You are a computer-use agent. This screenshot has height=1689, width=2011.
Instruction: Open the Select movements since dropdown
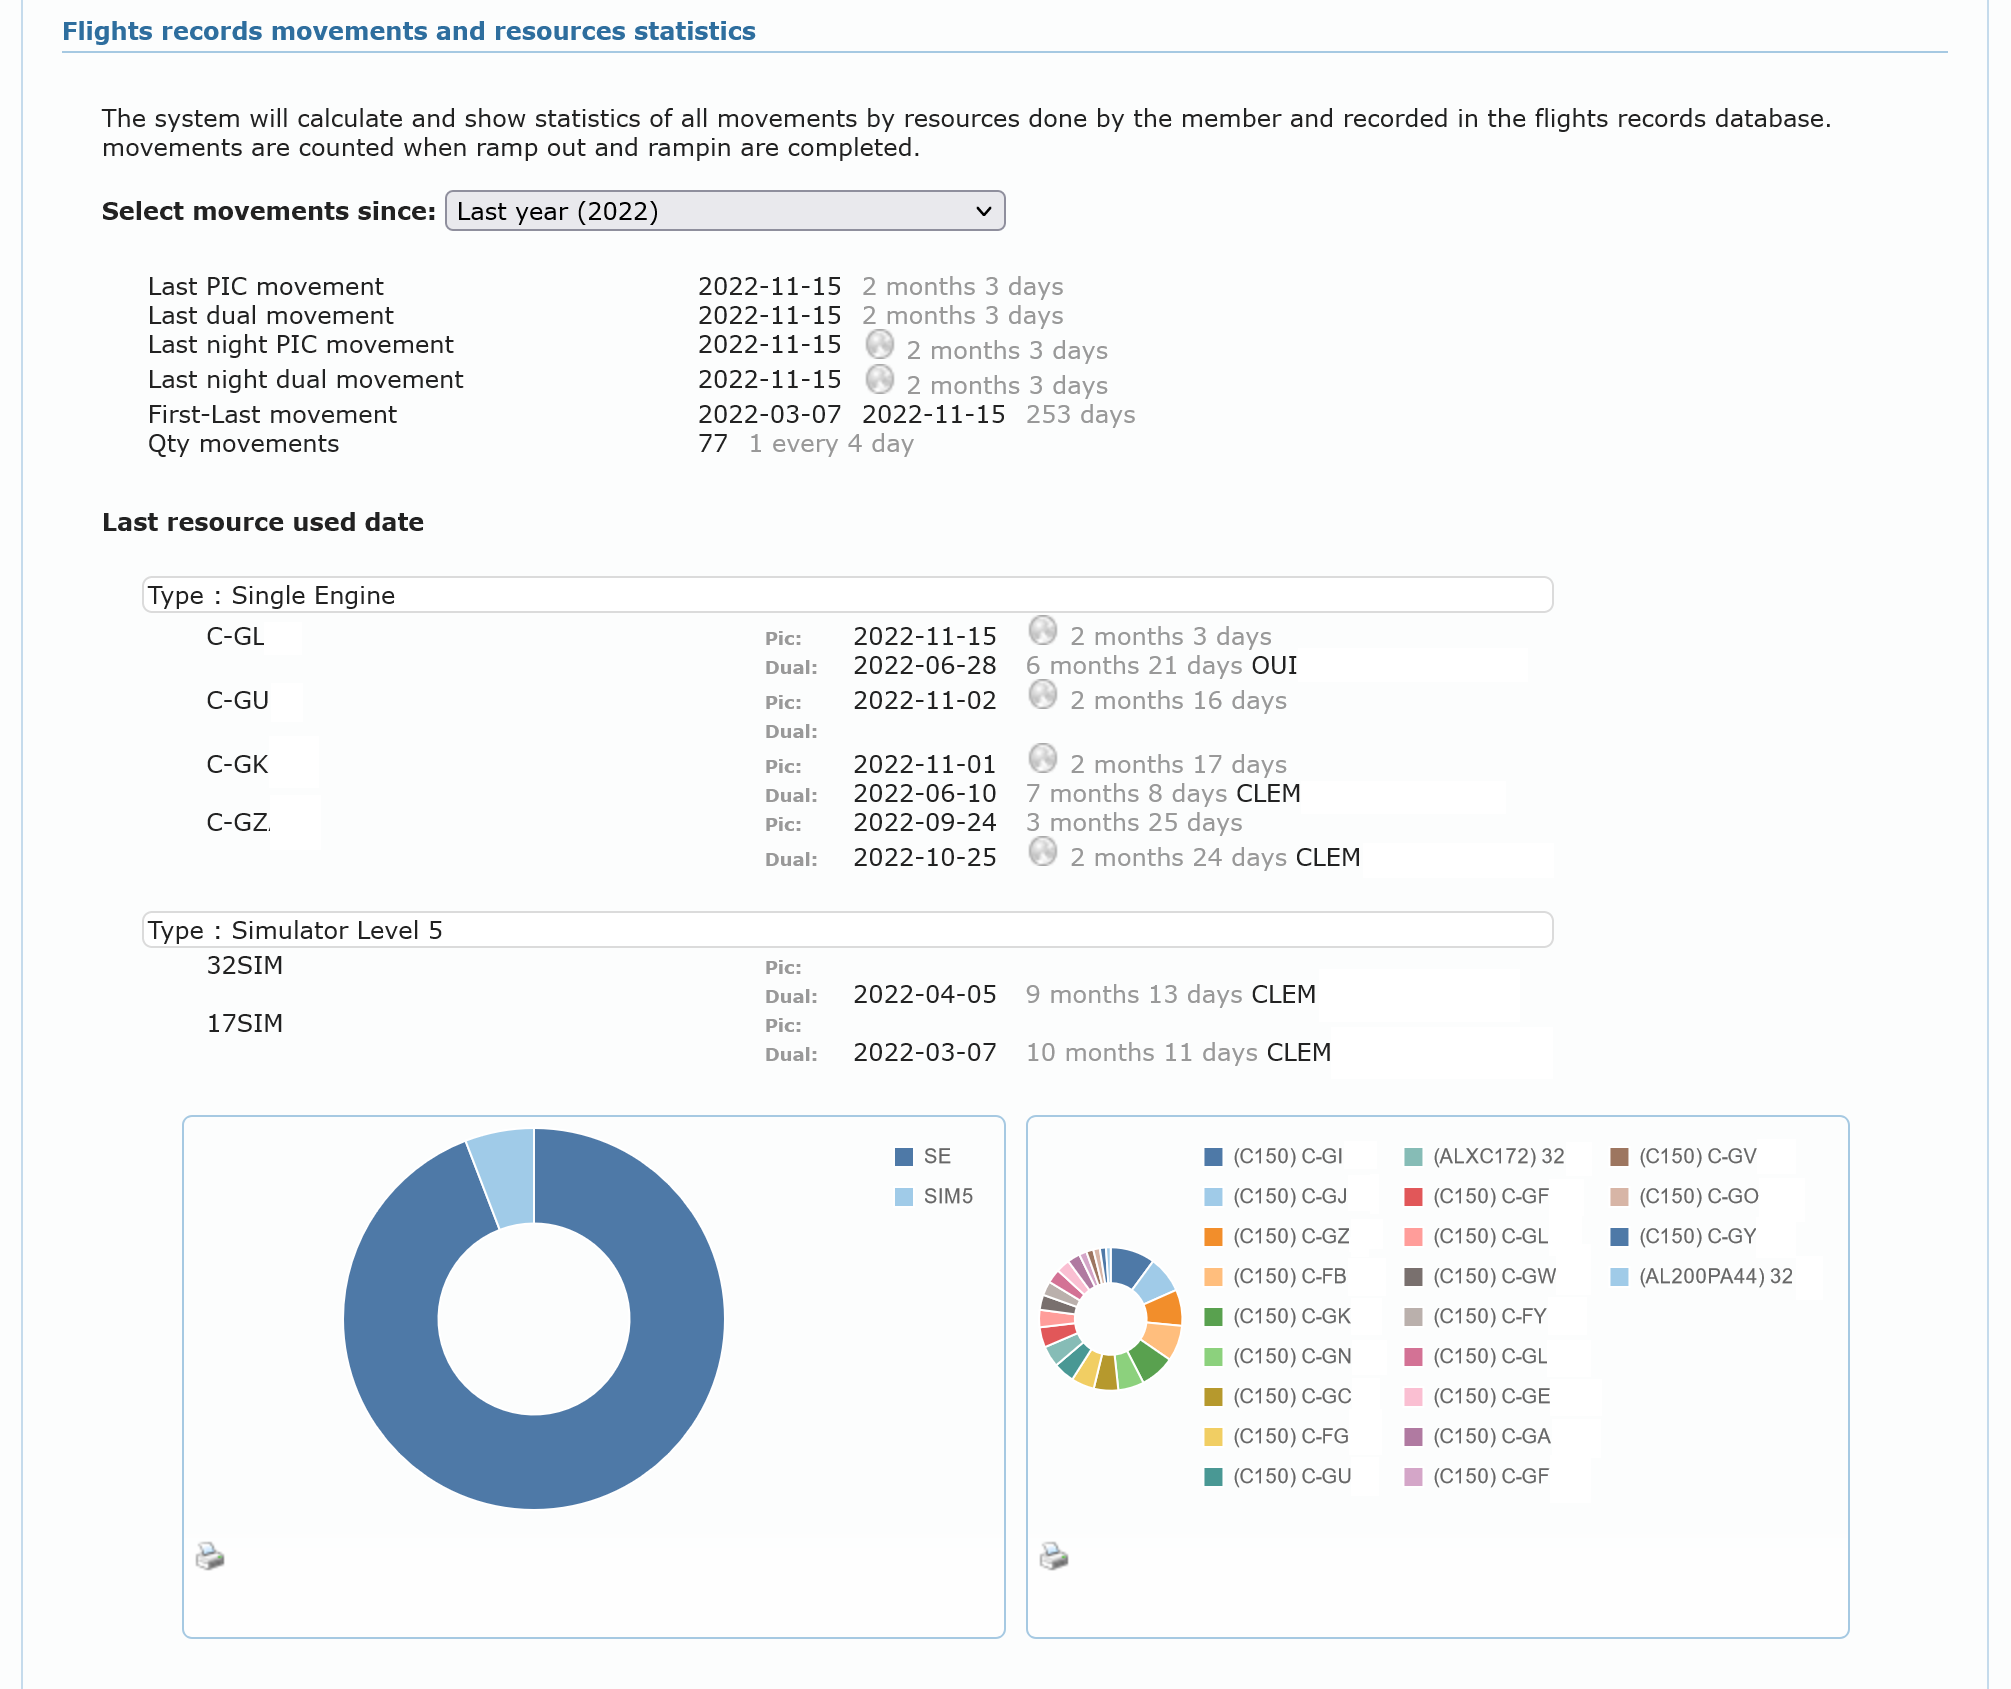pyautogui.click(x=724, y=211)
